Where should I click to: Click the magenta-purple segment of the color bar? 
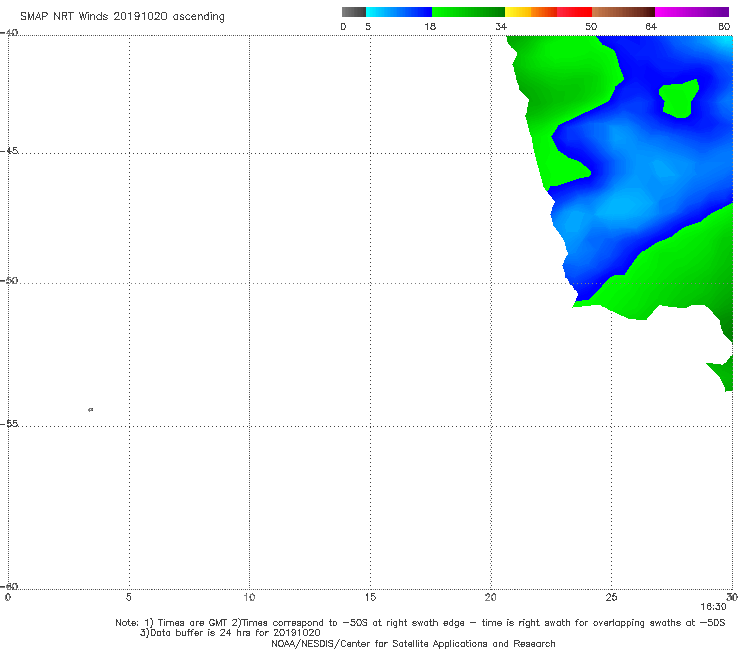coord(692,12)
